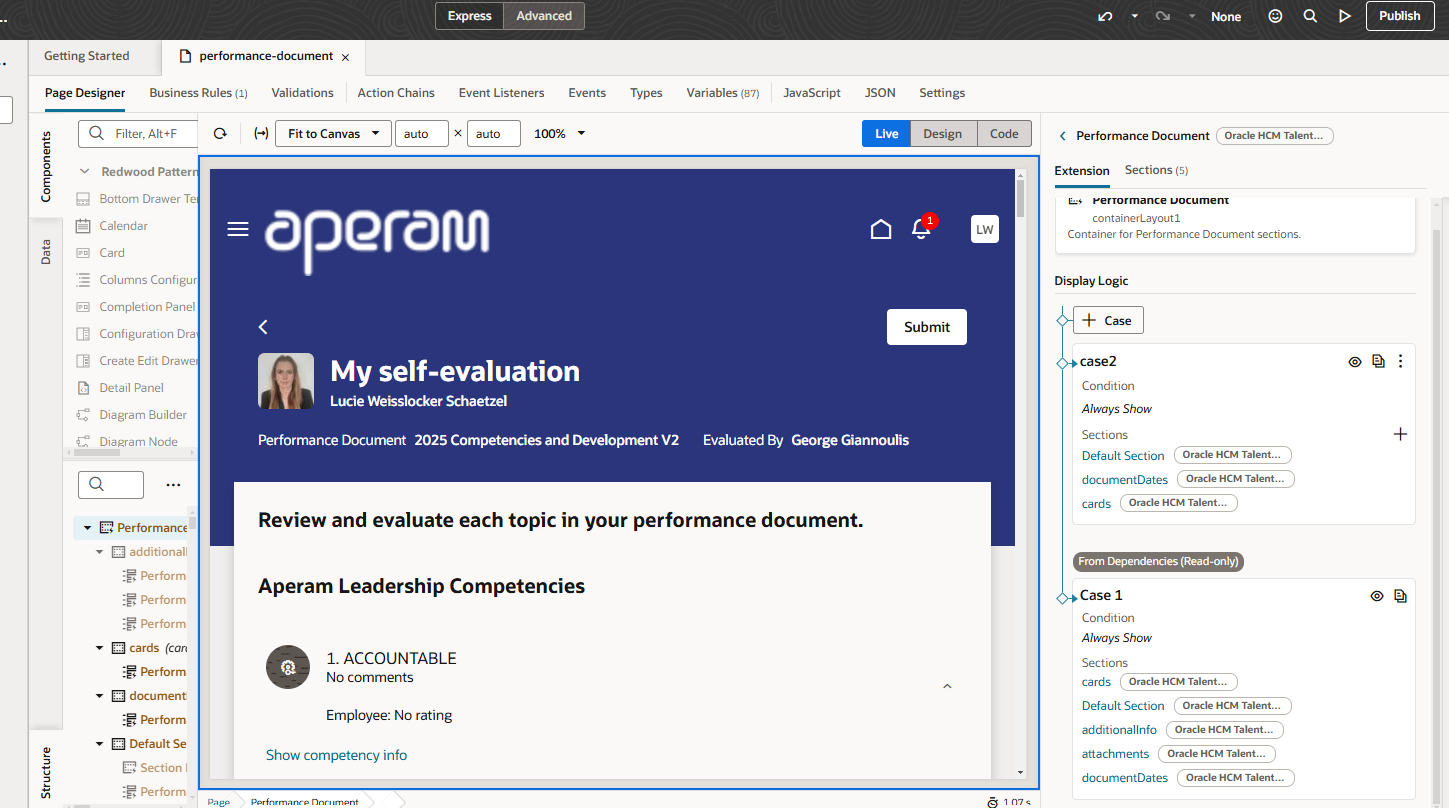Click the Publish button

point(1399,16)
